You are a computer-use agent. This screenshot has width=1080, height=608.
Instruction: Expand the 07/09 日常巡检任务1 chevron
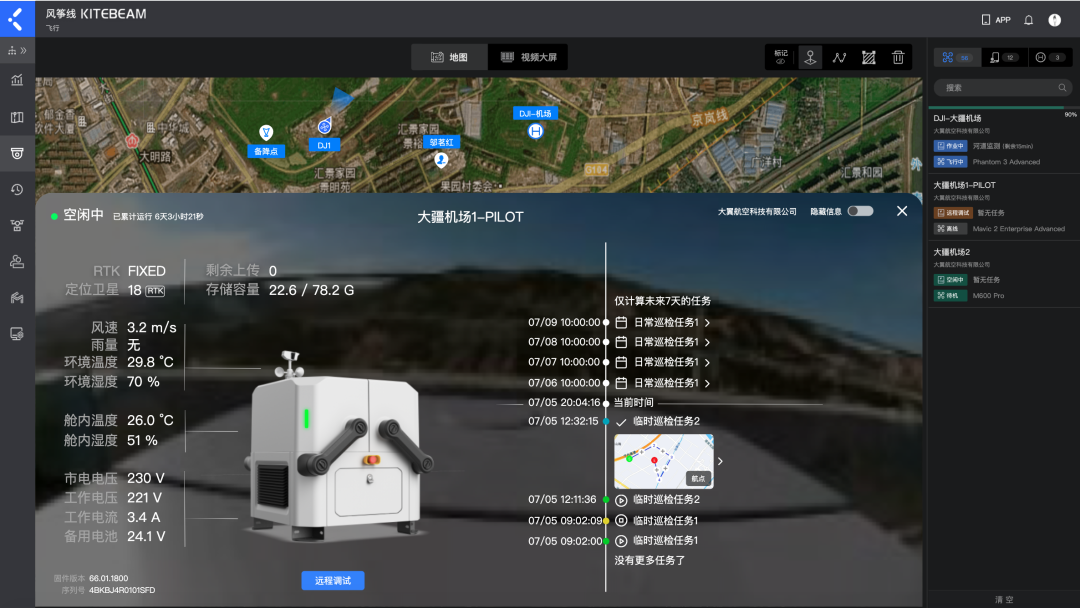707,323
